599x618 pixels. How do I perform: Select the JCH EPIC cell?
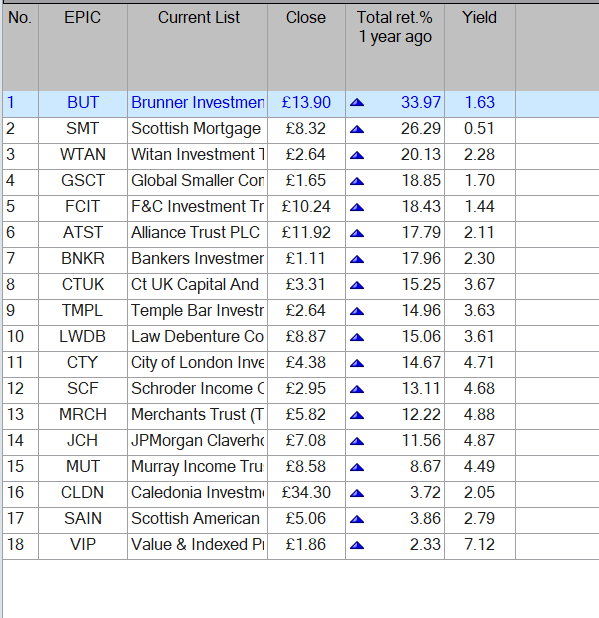[83, 441]
